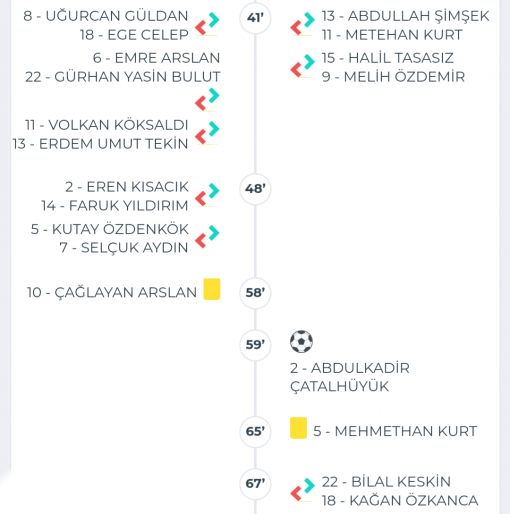Click substitution icon beside Bilal Keskin
The width and height of the screenshot is (510, 514).
[x=303, y=489]
